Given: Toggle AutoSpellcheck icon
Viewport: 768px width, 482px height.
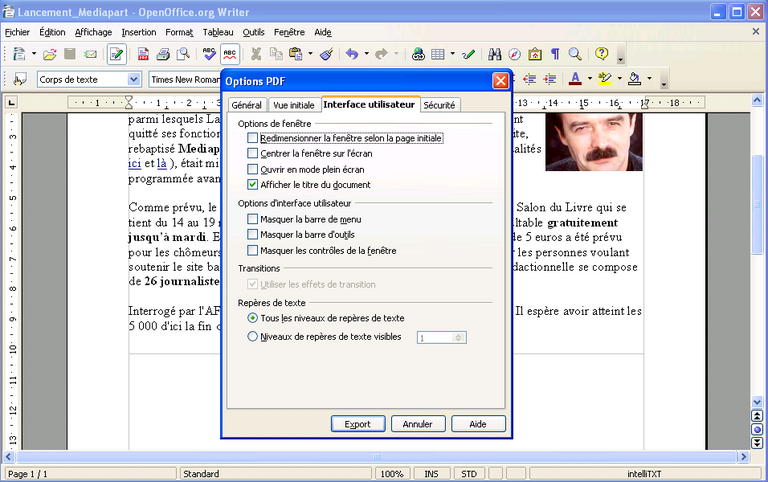Looking at the screenshot, I should pyautogui.click(x=229, y=54).
